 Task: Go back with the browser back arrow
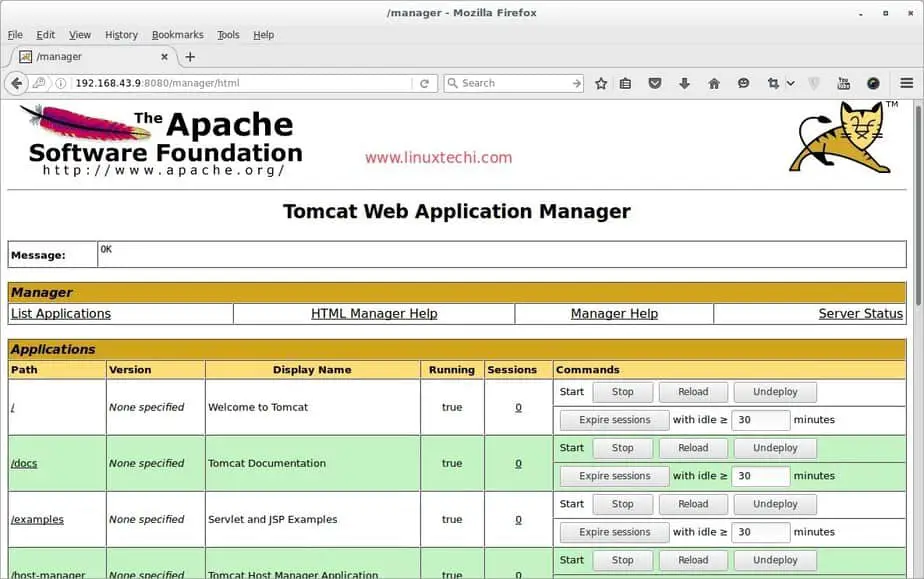click(16, 83)
